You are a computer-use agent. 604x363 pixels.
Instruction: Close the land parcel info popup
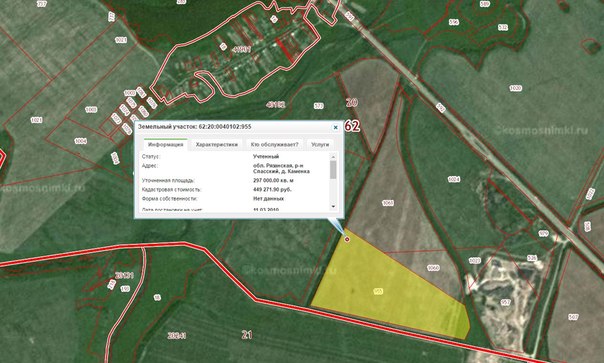point(336,127)
